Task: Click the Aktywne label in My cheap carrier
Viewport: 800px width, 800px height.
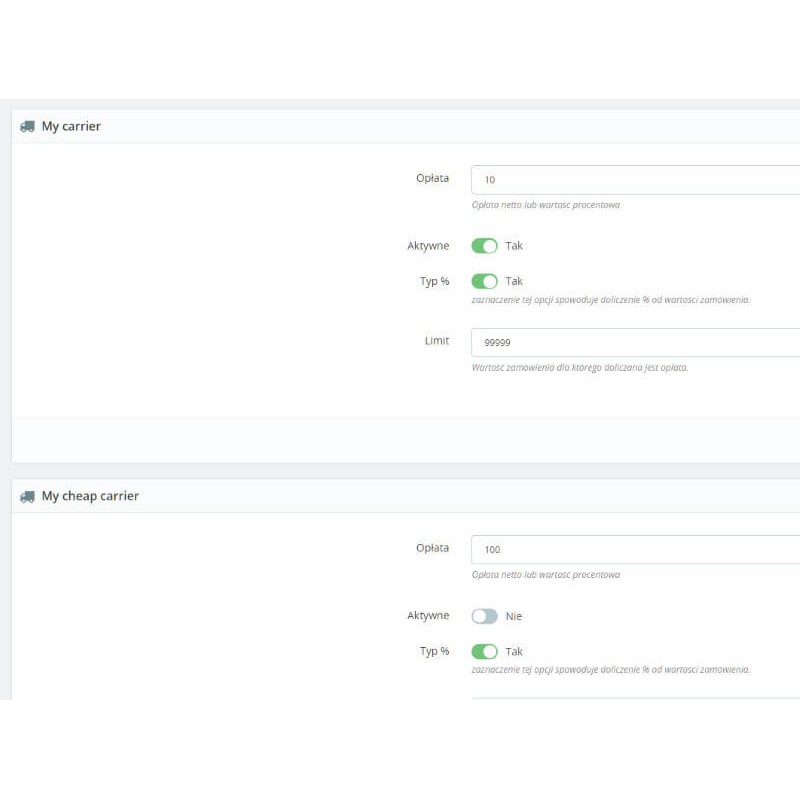Action: [x=428, y=615]
